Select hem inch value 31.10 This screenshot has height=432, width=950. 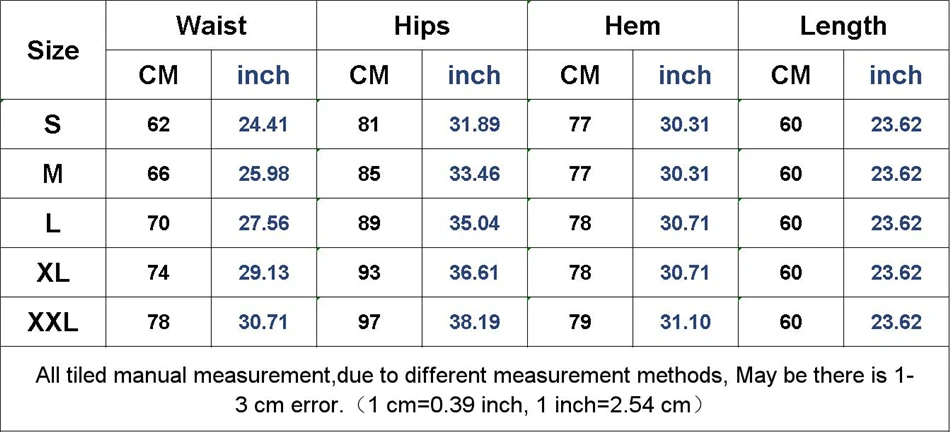click(x=685, y=323)
